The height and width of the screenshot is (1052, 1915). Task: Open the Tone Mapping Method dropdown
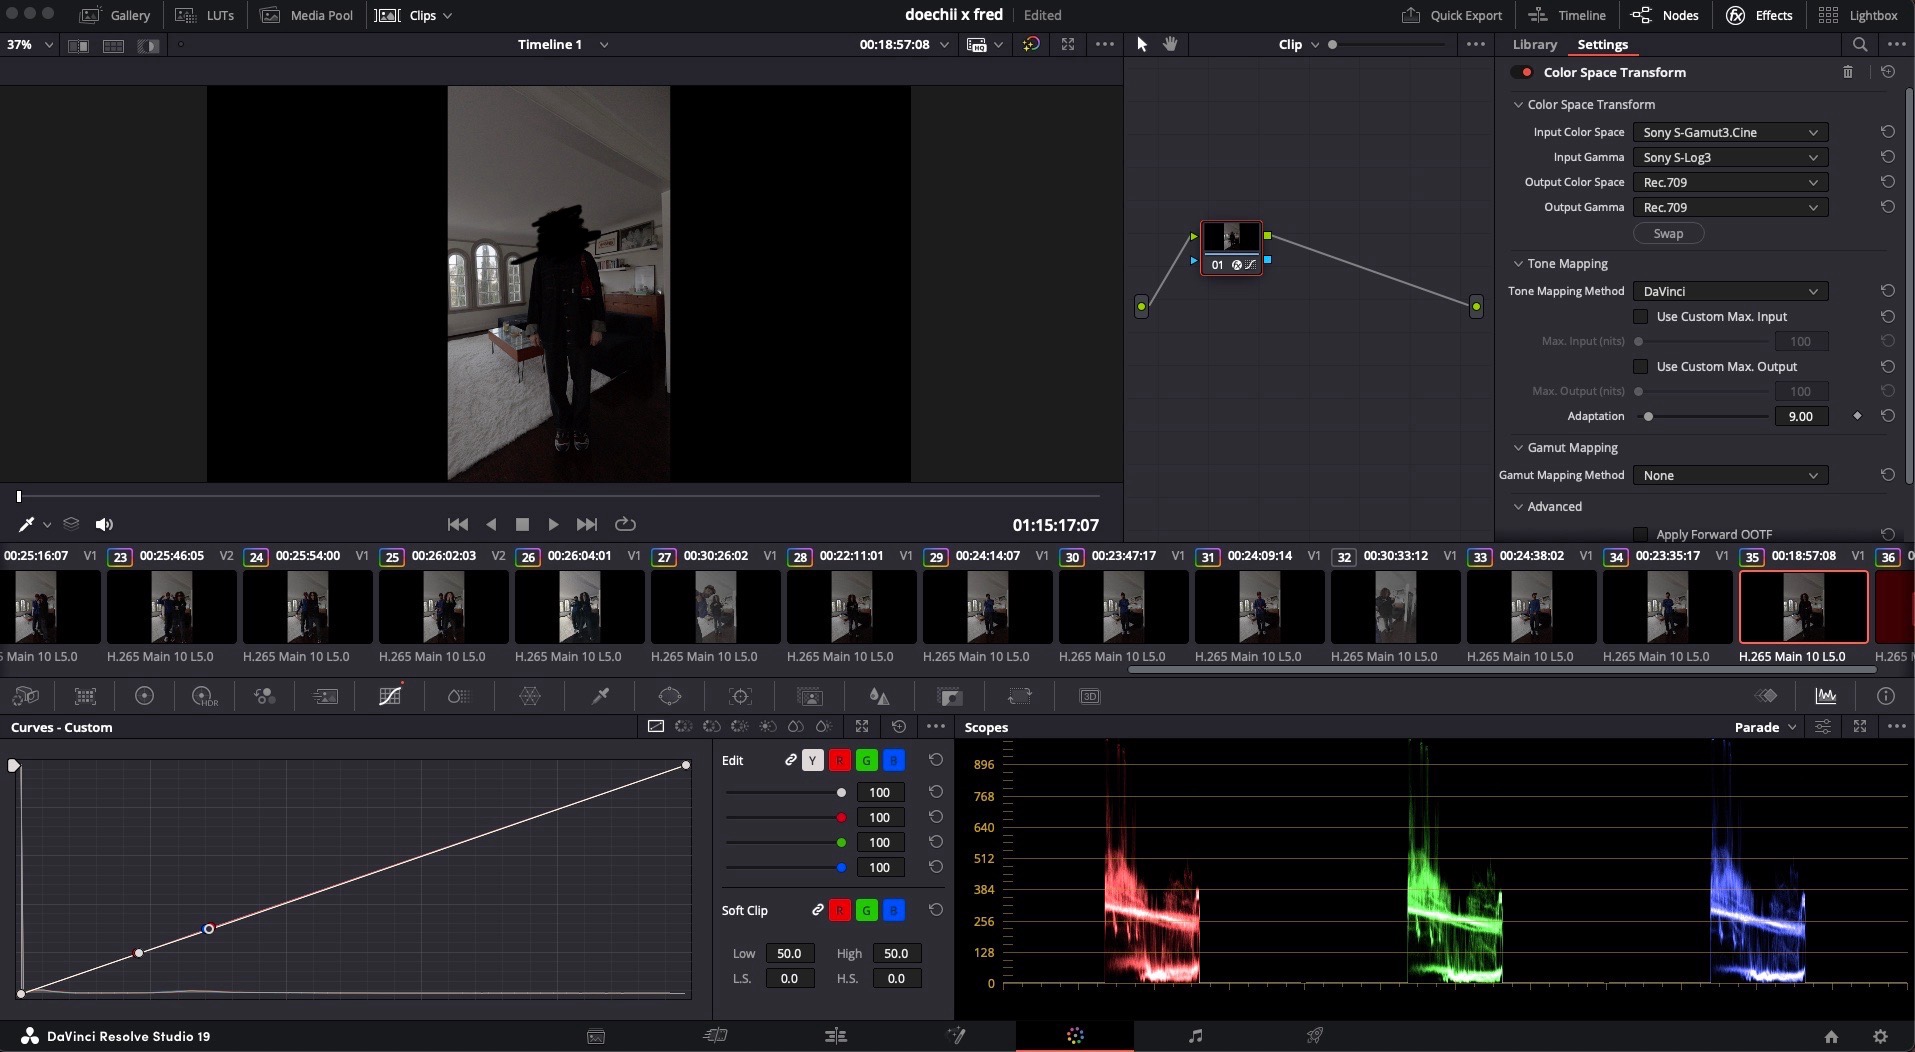coord(1730,291)
